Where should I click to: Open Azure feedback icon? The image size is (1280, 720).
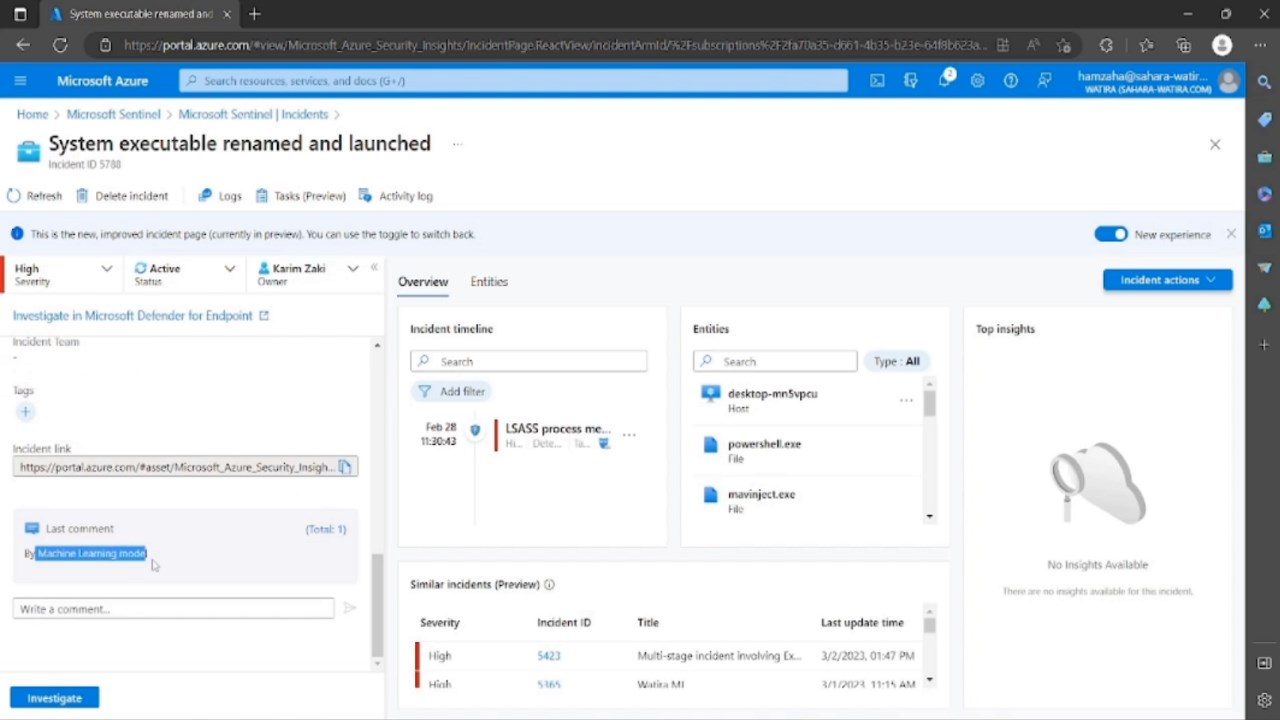[1045, 81]
